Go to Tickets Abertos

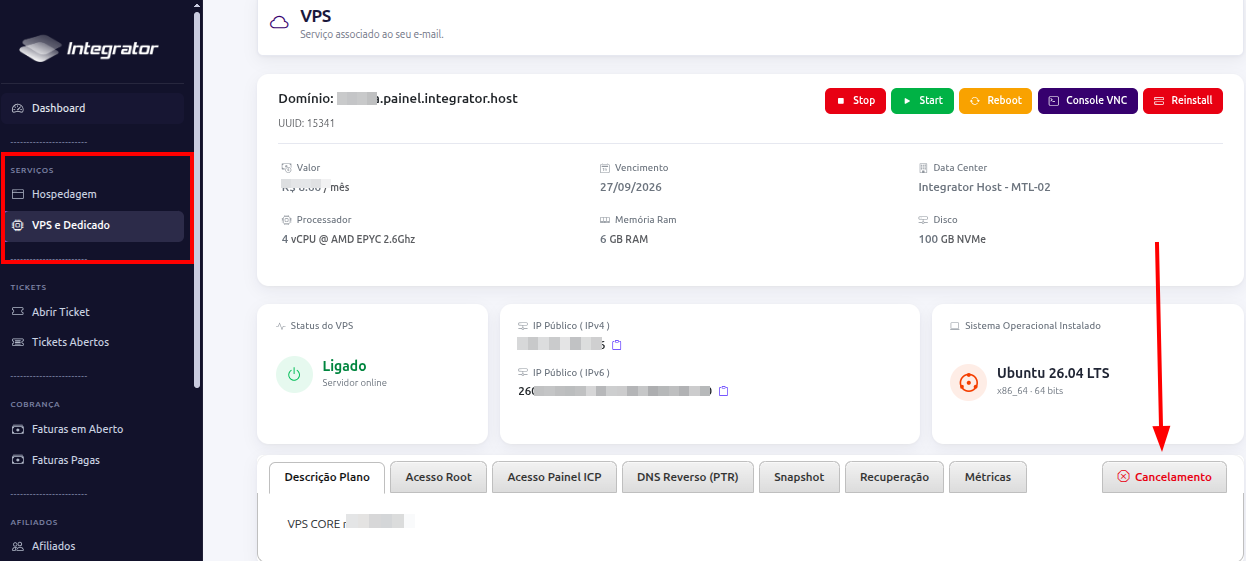pyautogui.click(x=94, y=342)
